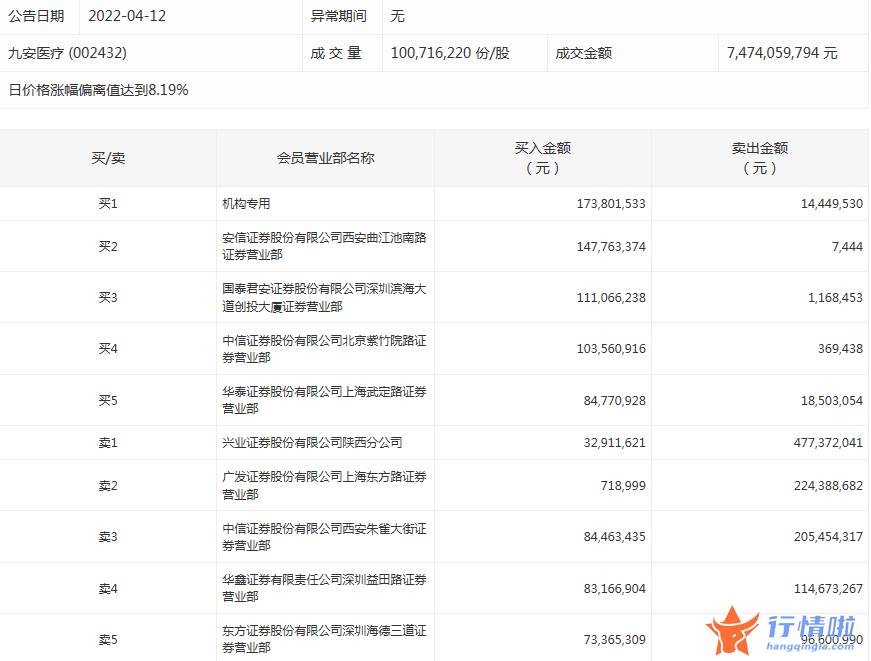Image resolution: width=871 pixels, height=661 pixels.
Task: Select sell amount 114,673,267
Action: [x=828, y=588]
